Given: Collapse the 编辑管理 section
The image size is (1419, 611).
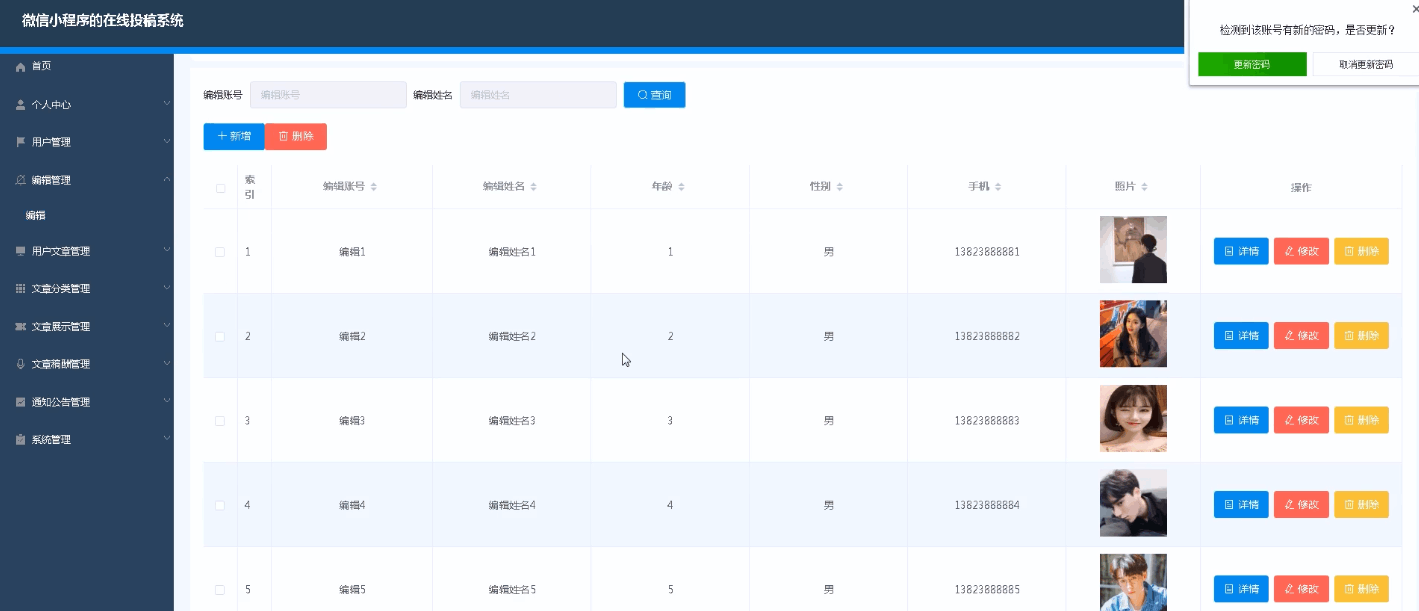Looking at the screenshot, I should pyautogui.click(x=166, y=180).
